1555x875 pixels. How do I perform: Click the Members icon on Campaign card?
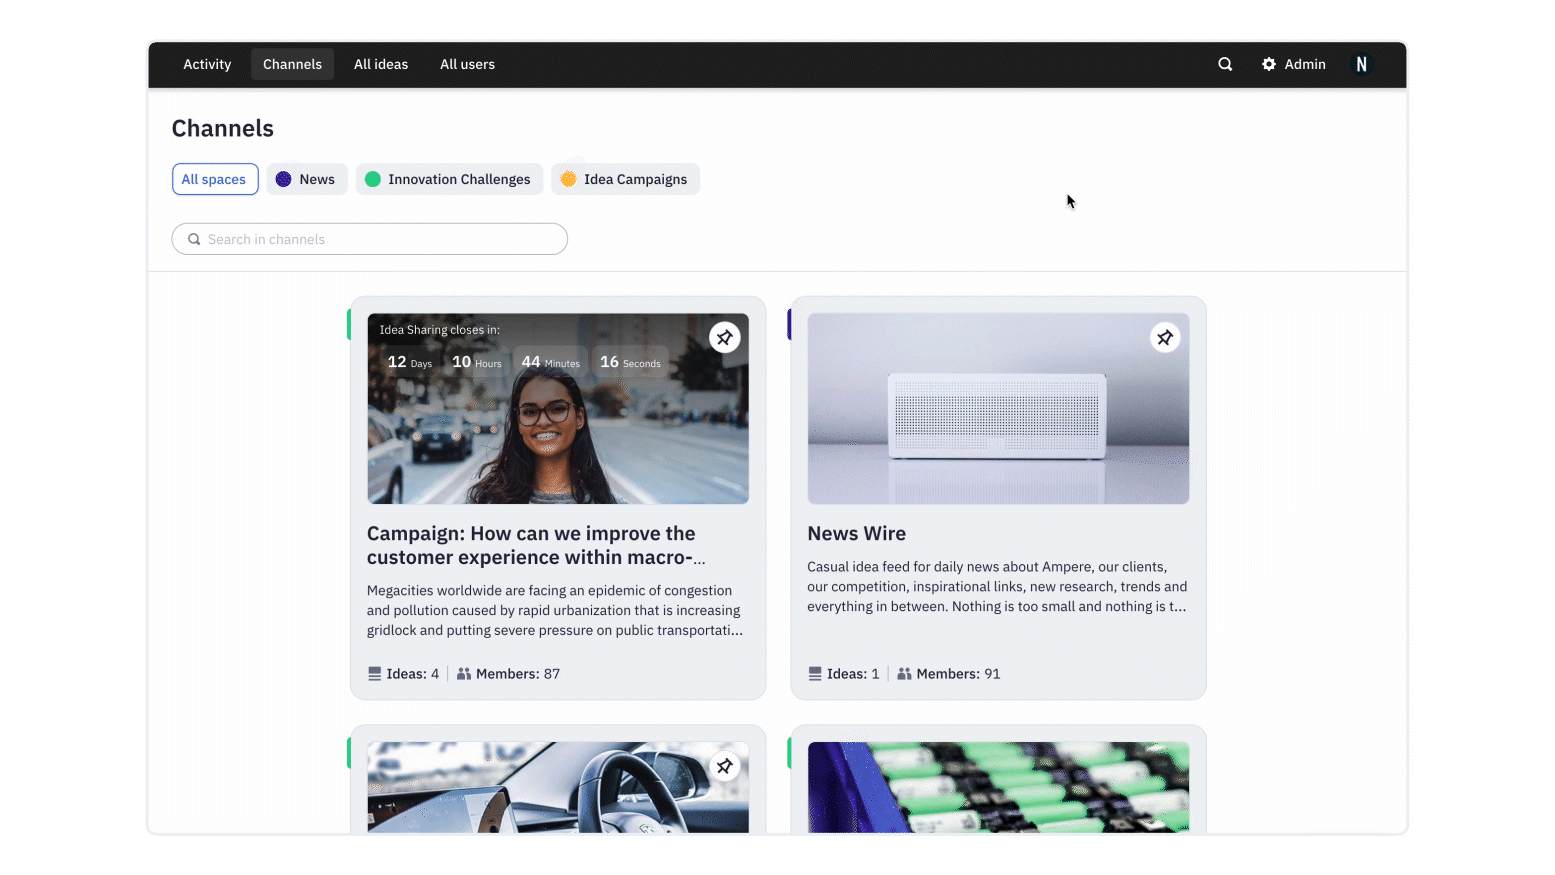pyautogui.click(x=464, y=674)
